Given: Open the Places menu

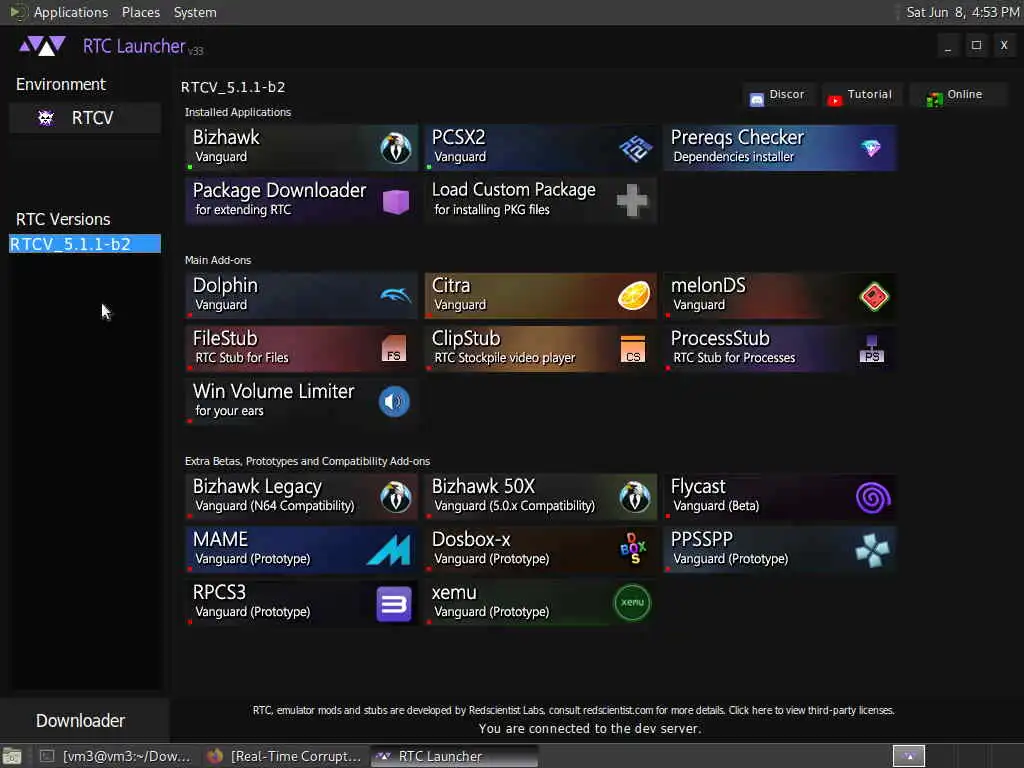Looking at the screenshot, I should pyautogui.click(x=141, y=12).
